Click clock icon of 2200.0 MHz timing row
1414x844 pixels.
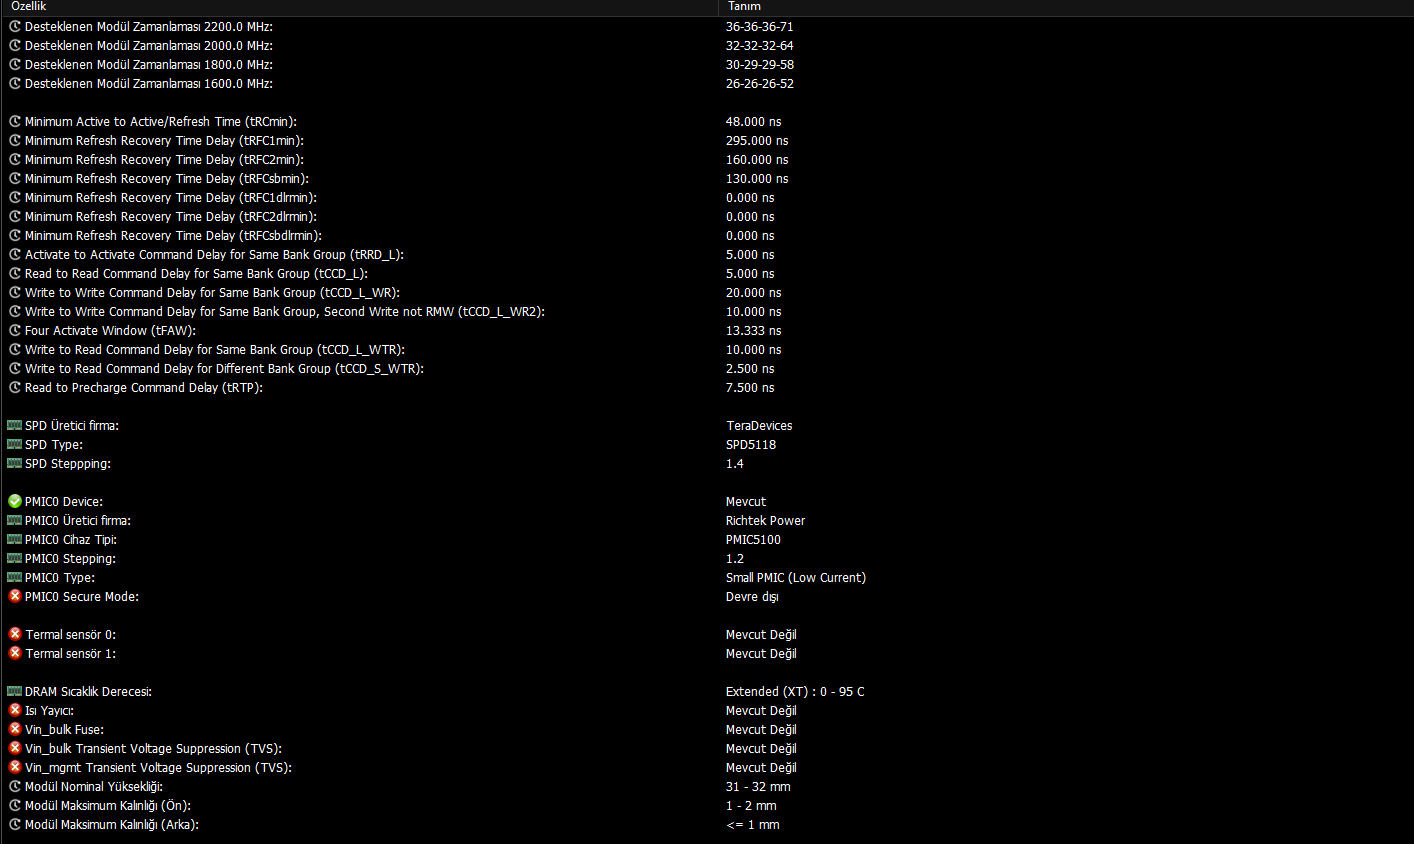pyautogui.click(x=15, y=27)
